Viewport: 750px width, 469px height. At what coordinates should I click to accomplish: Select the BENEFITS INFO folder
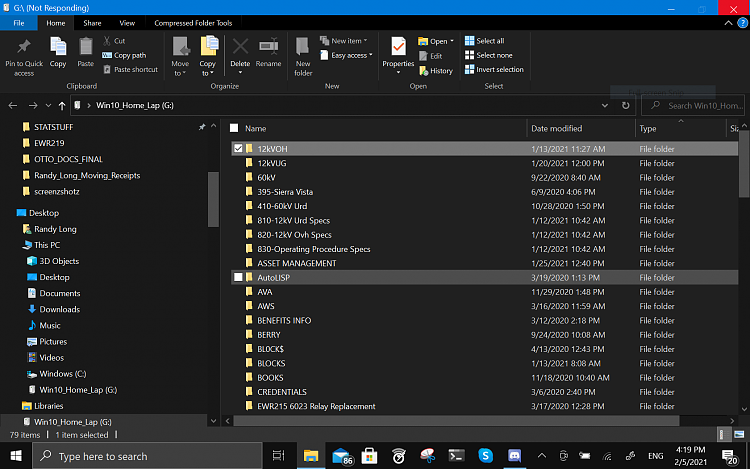(284, 320)
